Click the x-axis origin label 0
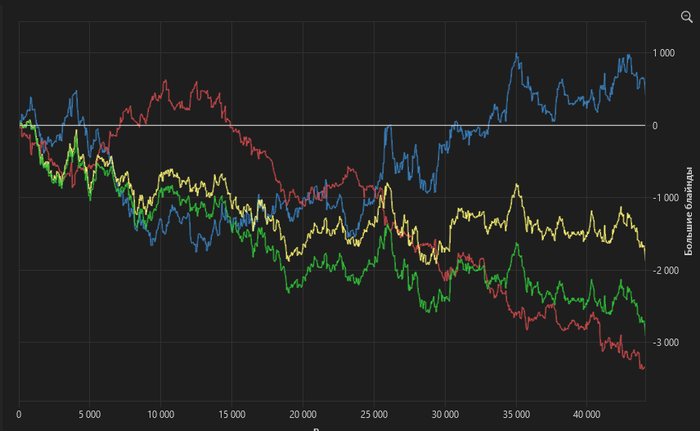This screenshot has height=431, width=700. [x=19, y=414]
